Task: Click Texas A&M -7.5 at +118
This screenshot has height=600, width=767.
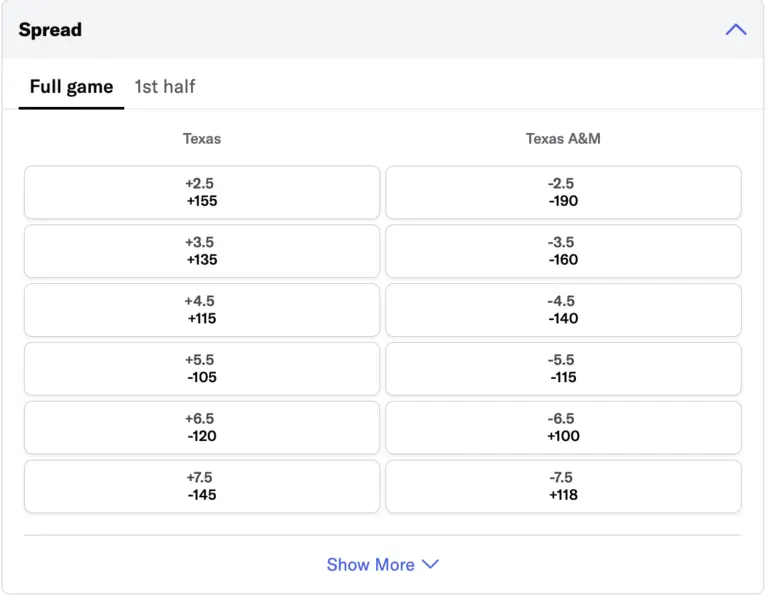Action: tap(563, 487)
